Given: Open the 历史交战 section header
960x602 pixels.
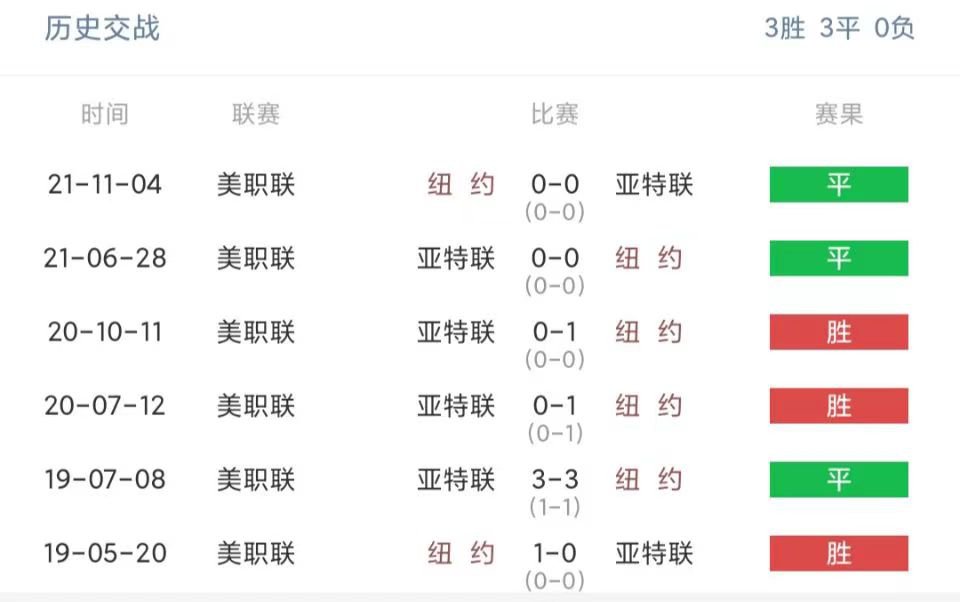Looking at the screenshot, I should (x=102, y=28).
